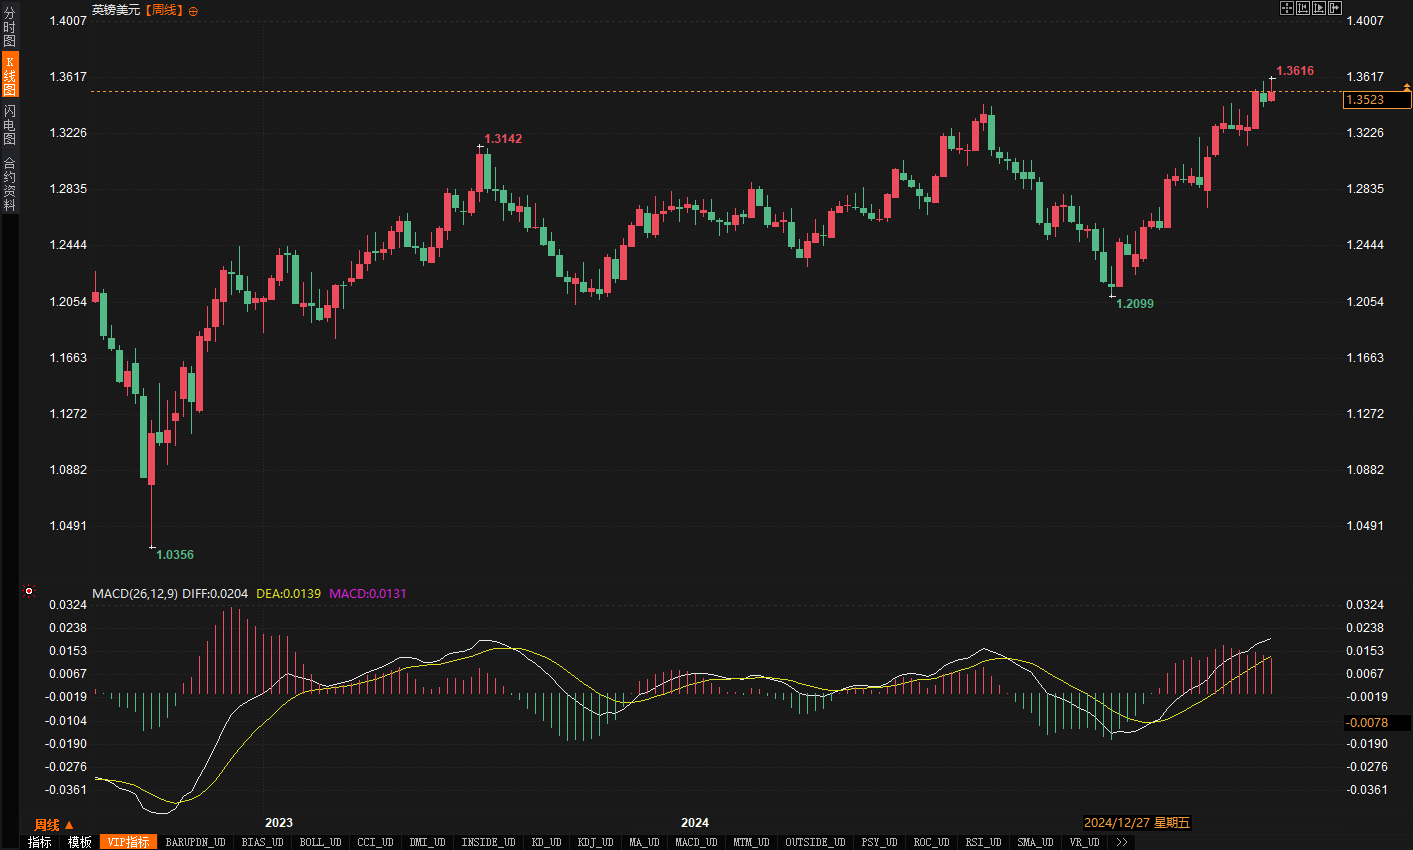Click the 2024/12/27 星期五 date label

[1137, 823]
